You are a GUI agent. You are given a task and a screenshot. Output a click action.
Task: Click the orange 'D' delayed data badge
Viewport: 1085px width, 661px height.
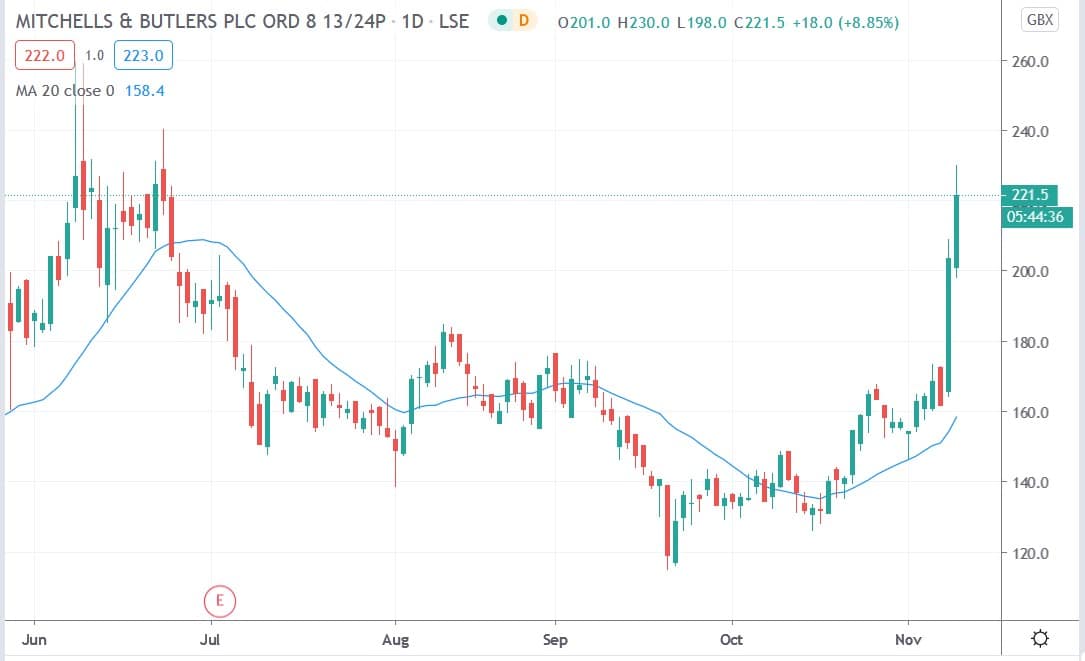(x=524, y=20)
